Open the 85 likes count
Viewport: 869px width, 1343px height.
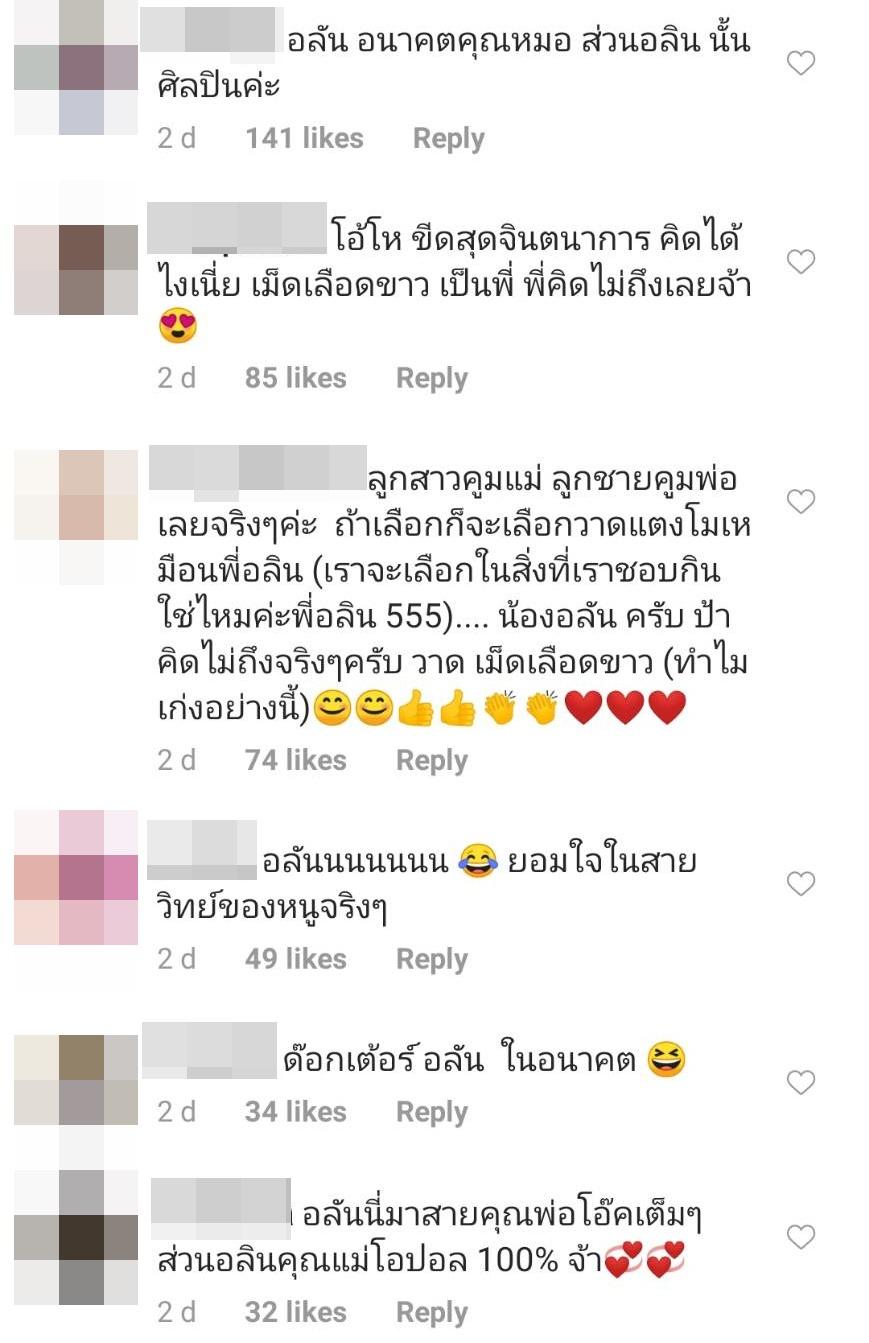tap(296, 378)
